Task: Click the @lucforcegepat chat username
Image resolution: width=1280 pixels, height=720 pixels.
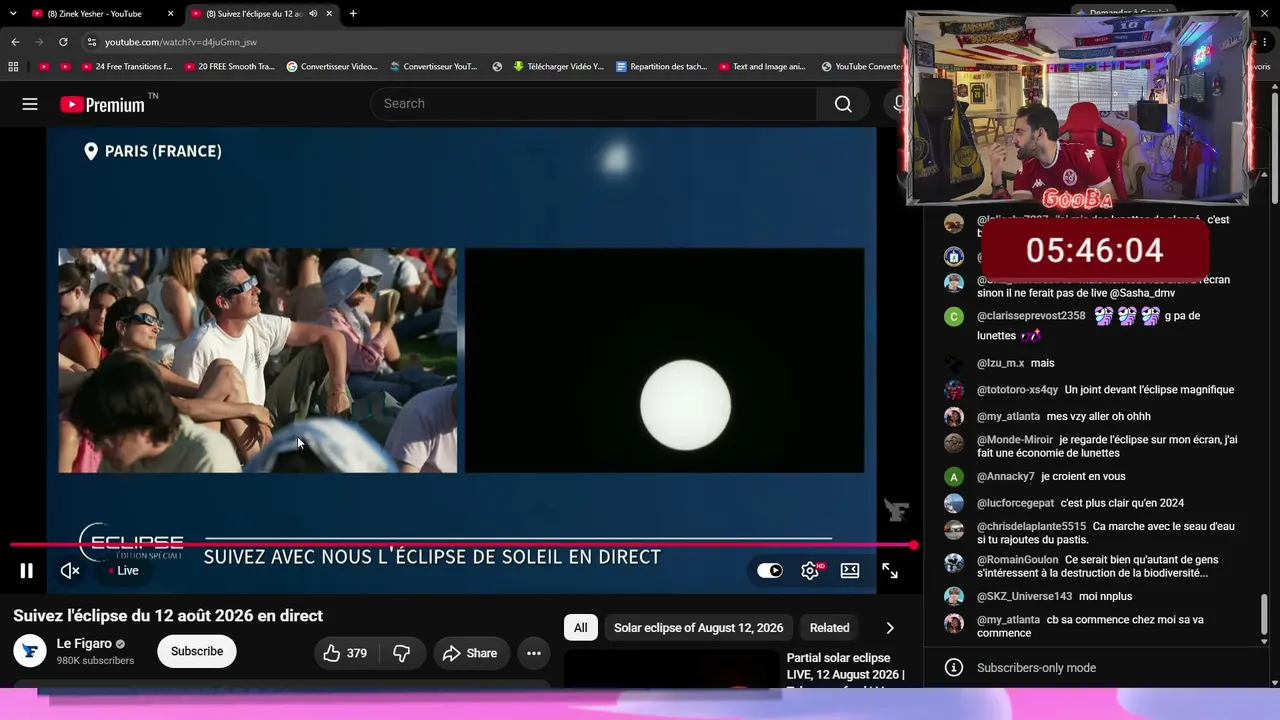Action: [x=1015, y=503]
